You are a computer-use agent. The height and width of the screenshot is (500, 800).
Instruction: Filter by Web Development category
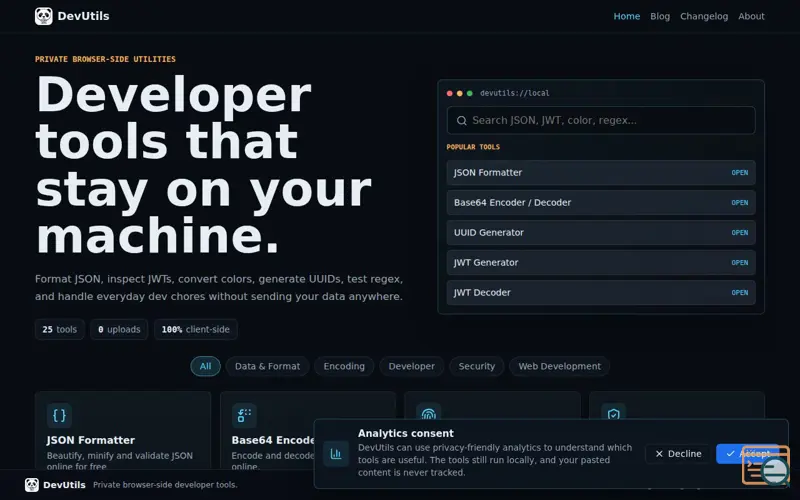pos(559,366)
